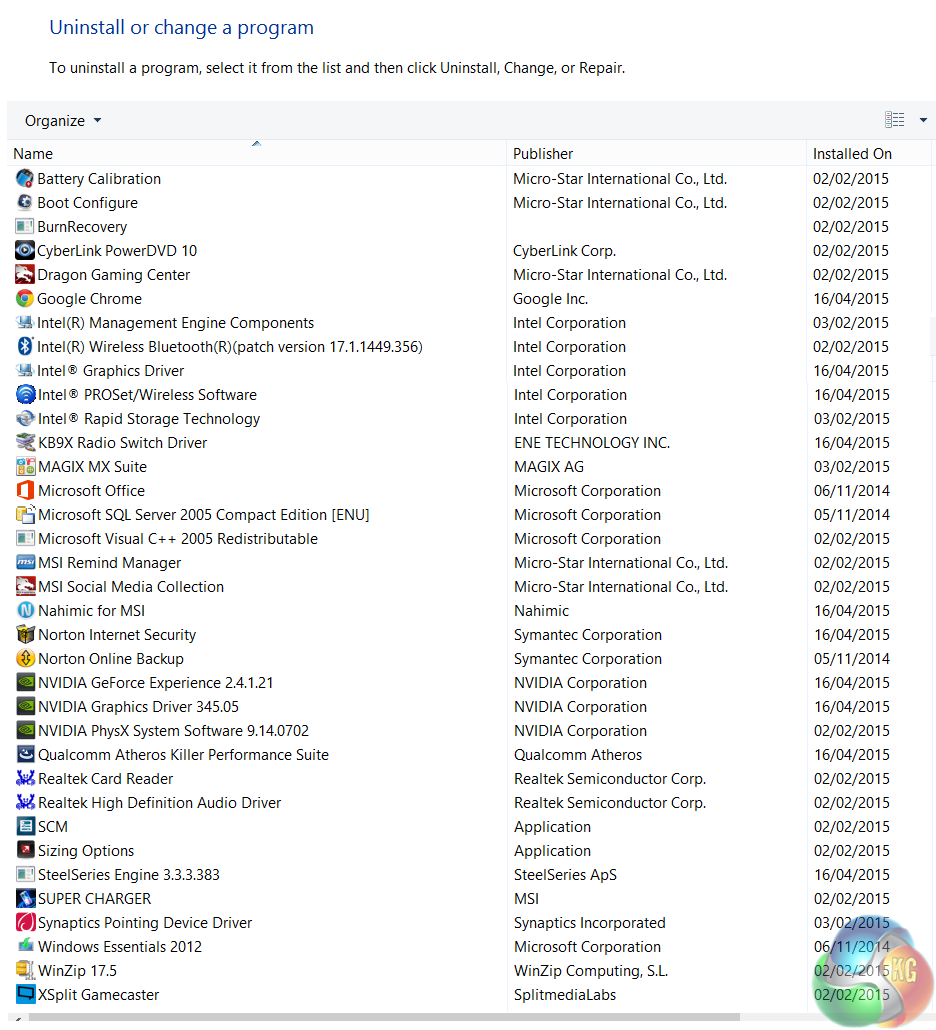Click the Synaptics Incorporated publisher cell

590,923
